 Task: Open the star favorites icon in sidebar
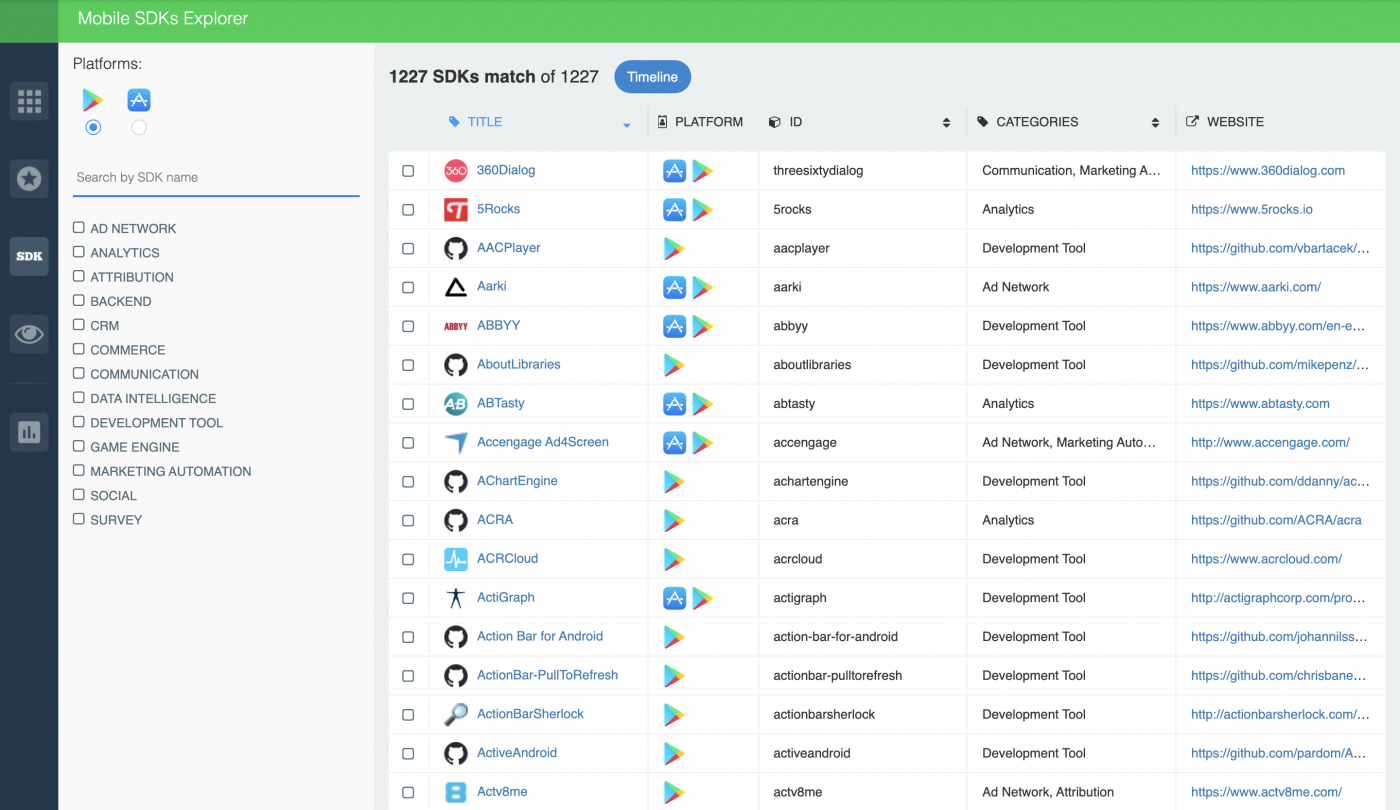29,179
